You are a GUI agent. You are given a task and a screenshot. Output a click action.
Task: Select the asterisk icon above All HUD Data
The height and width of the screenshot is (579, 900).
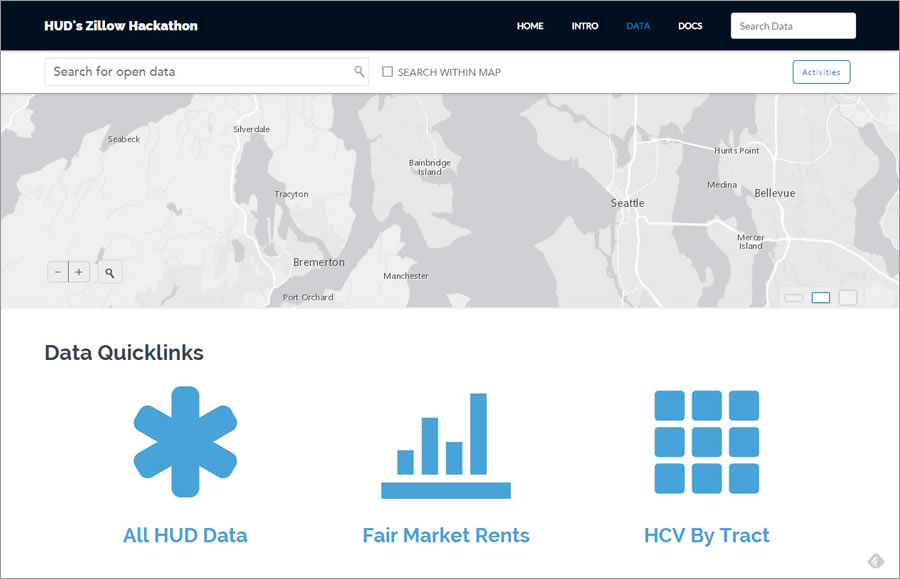pyautogui.click(x=184, y=440)
